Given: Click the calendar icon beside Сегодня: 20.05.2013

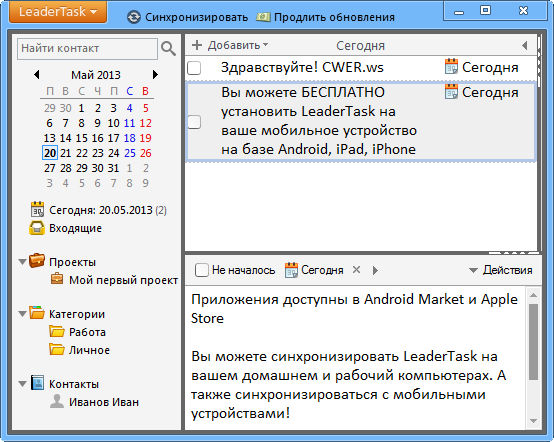Looking at the screenshot, I should tap(37, 209).
